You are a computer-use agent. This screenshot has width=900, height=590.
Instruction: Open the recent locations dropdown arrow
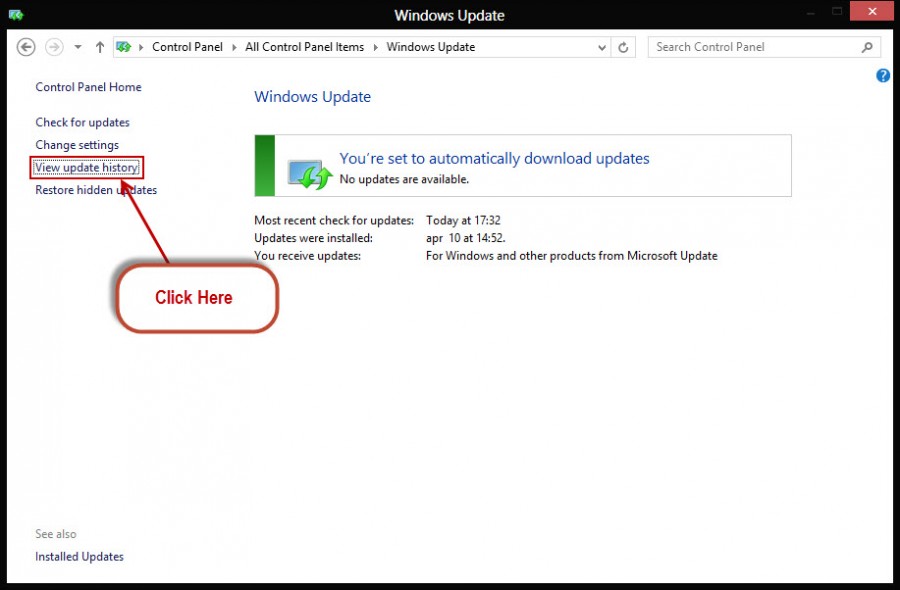77,47
